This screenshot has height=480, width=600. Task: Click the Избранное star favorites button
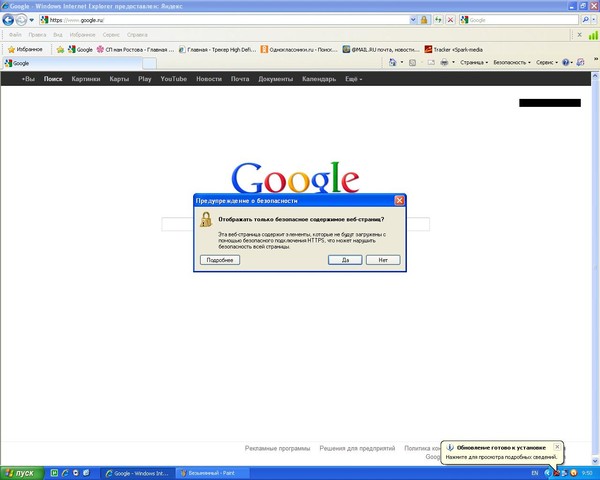(25, 49)
